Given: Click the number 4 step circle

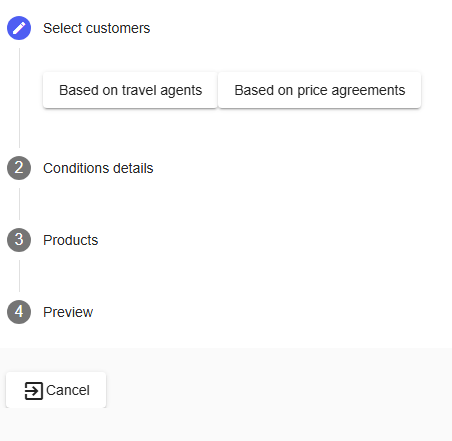Looking at the screenshot, I should tap(19, 312).
